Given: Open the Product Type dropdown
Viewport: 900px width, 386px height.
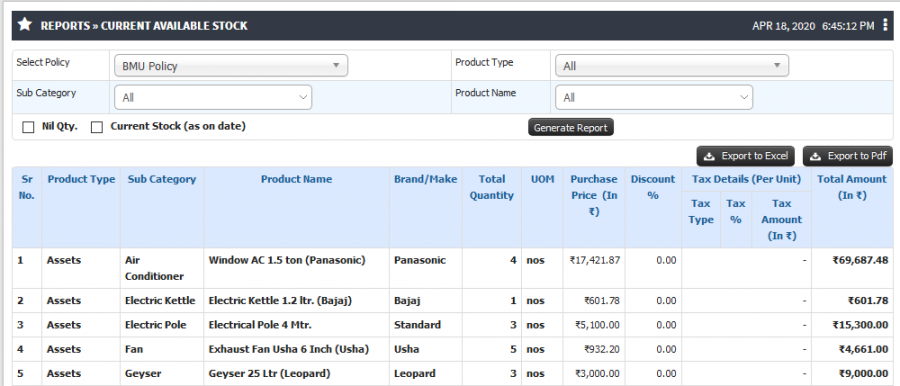Looking at the screenshot, I should click(672, 65).
